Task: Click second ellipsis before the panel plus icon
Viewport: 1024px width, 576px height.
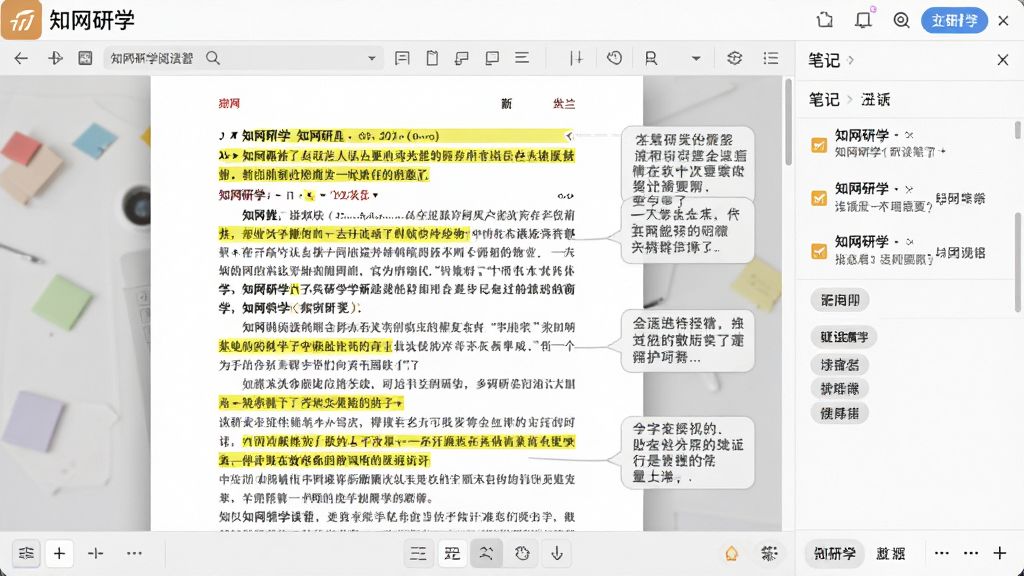Action: (x=971, y=553)
